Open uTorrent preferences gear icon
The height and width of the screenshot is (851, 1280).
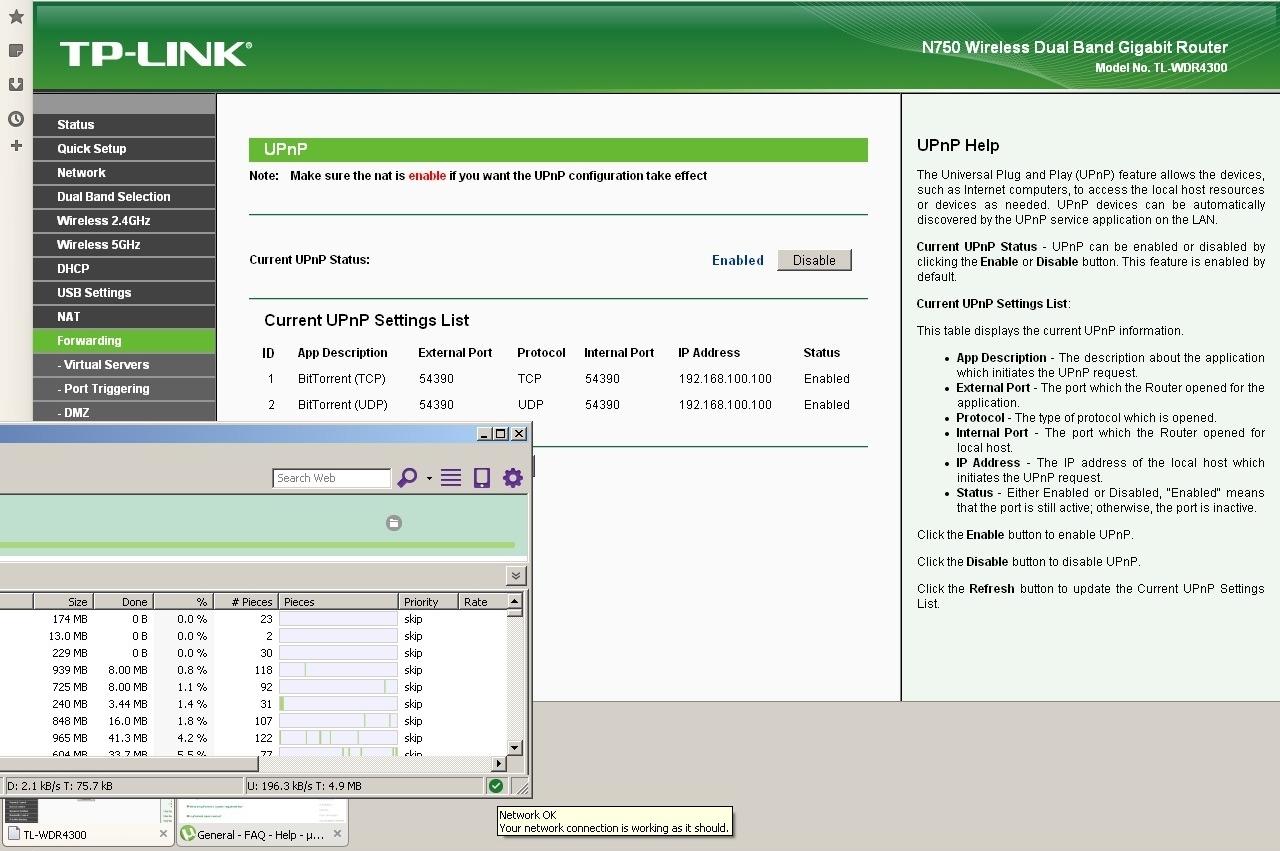click(513, 478)
